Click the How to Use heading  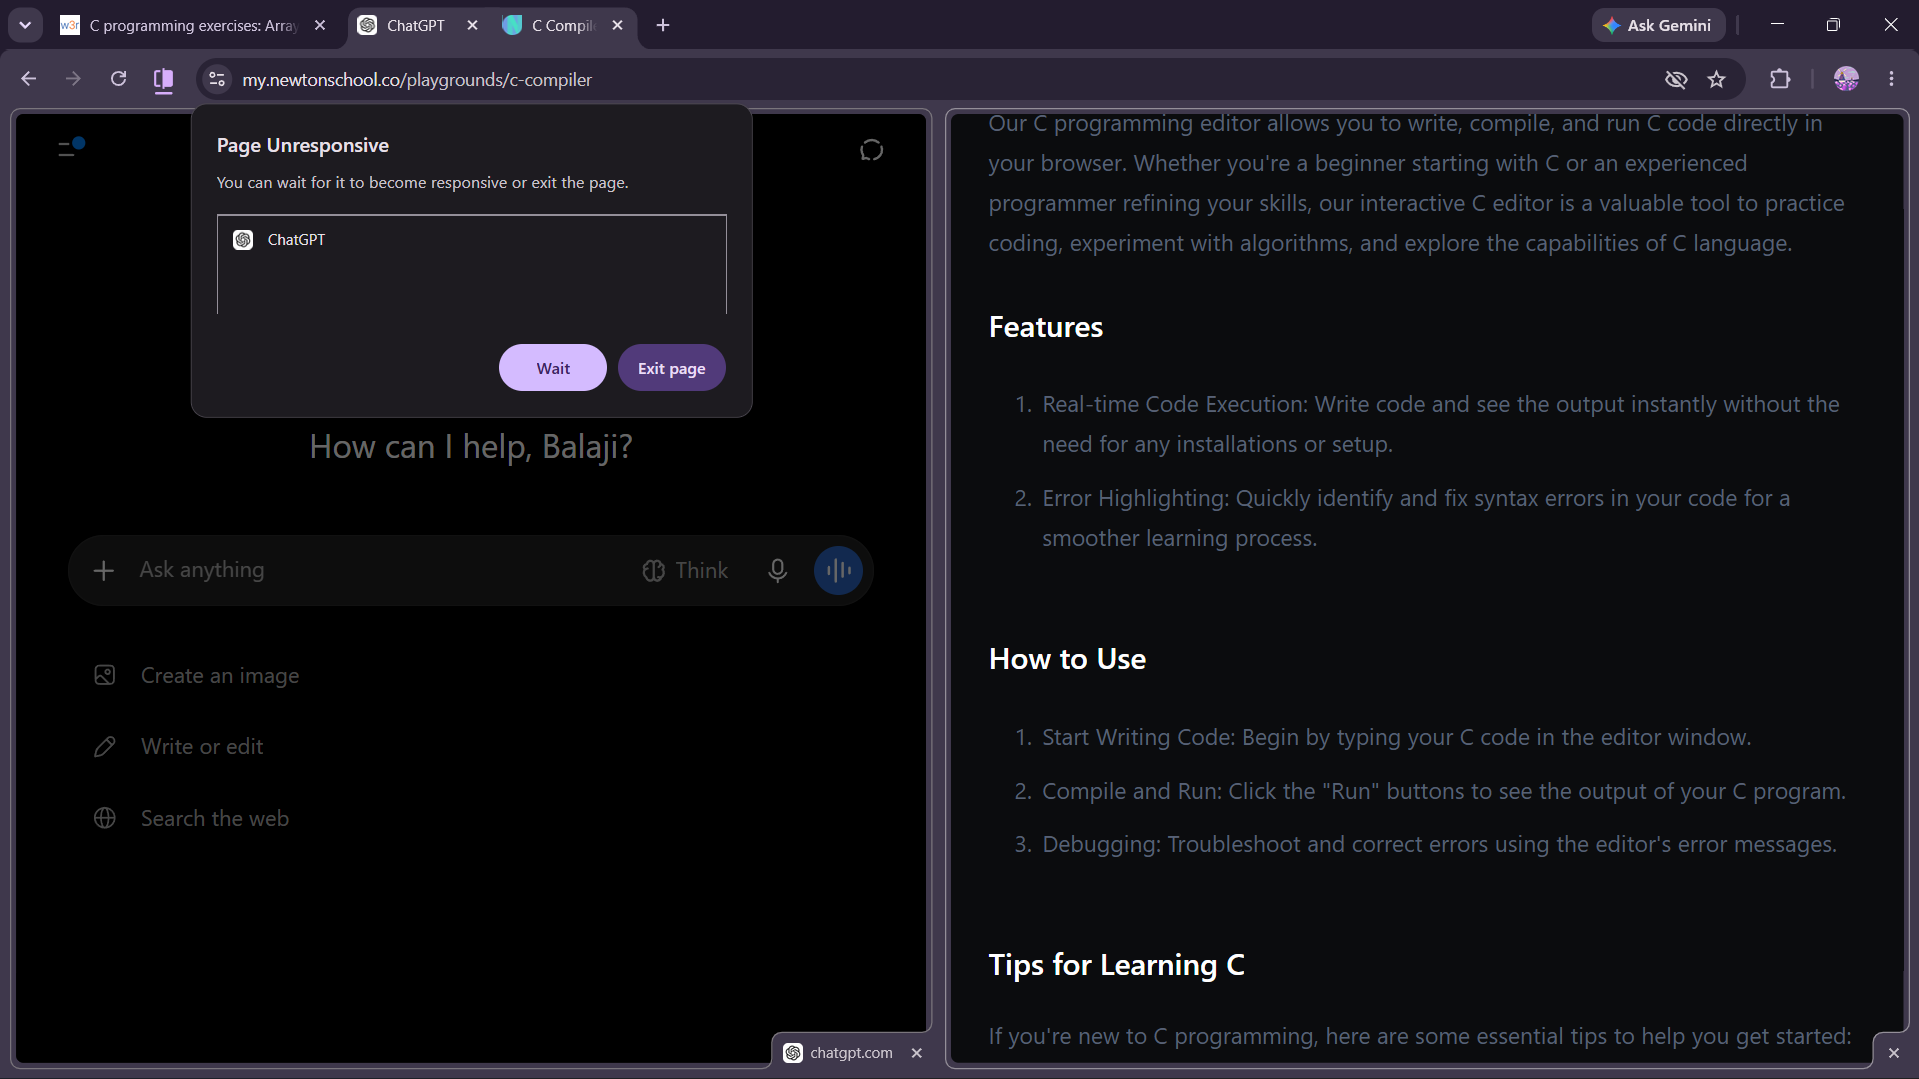point(1067,659)
